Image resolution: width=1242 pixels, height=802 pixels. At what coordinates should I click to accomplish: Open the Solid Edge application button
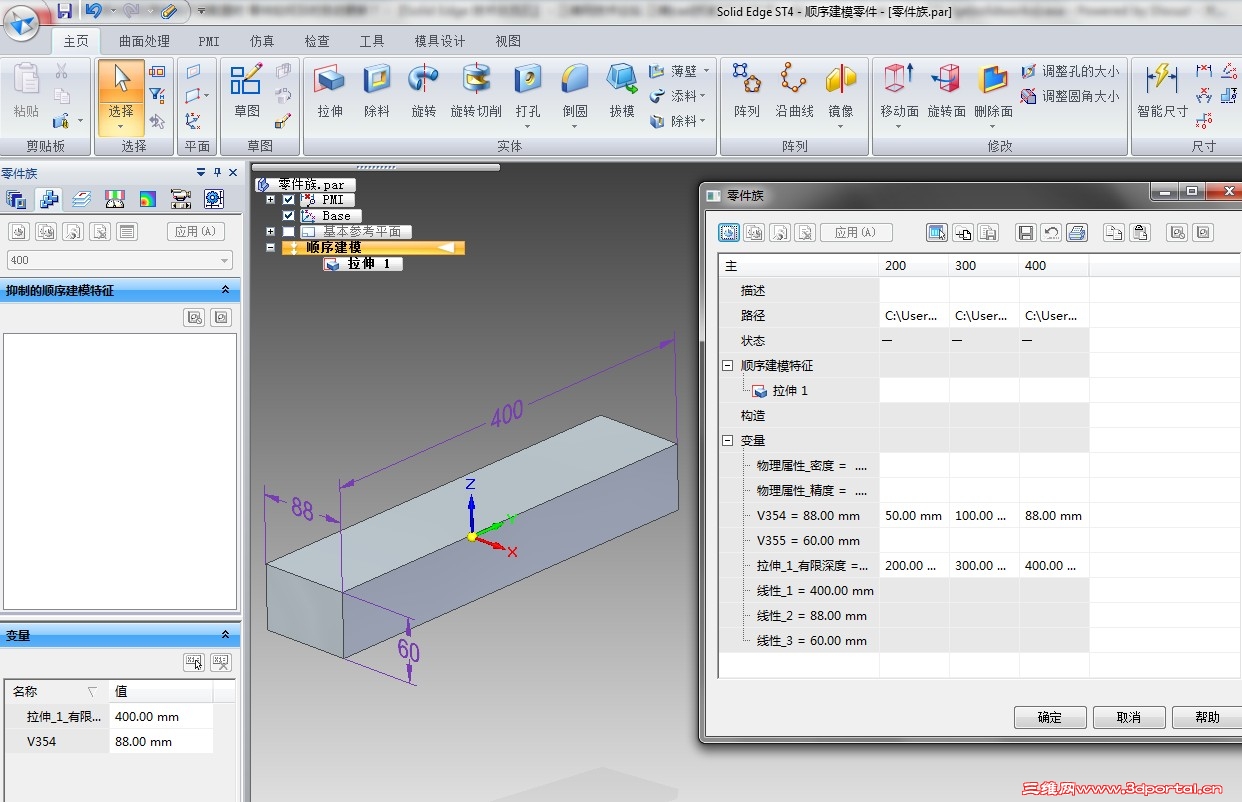(x=22, y=22)
